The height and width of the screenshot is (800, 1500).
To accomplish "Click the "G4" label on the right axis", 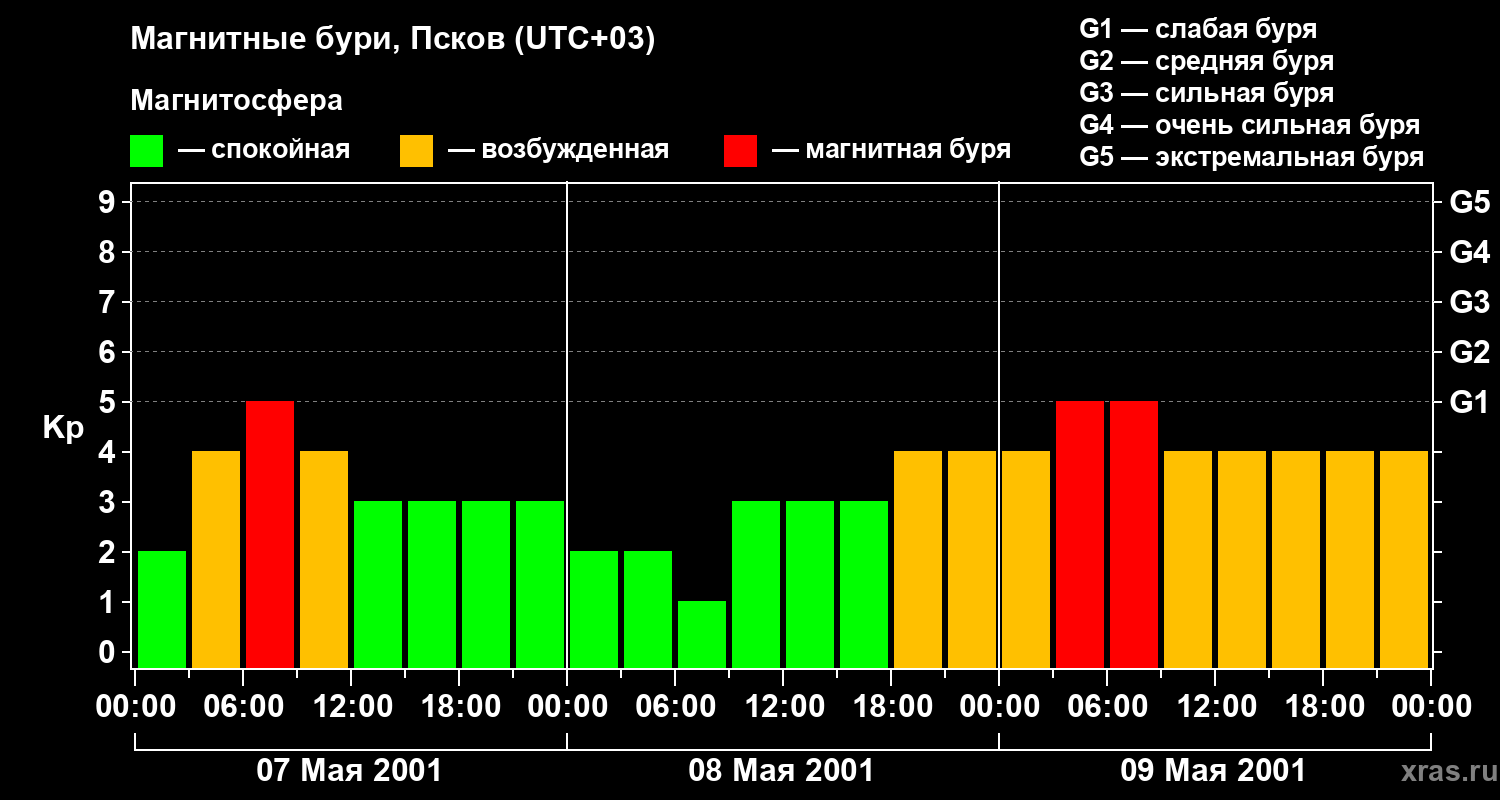I will coord(1470,252).
